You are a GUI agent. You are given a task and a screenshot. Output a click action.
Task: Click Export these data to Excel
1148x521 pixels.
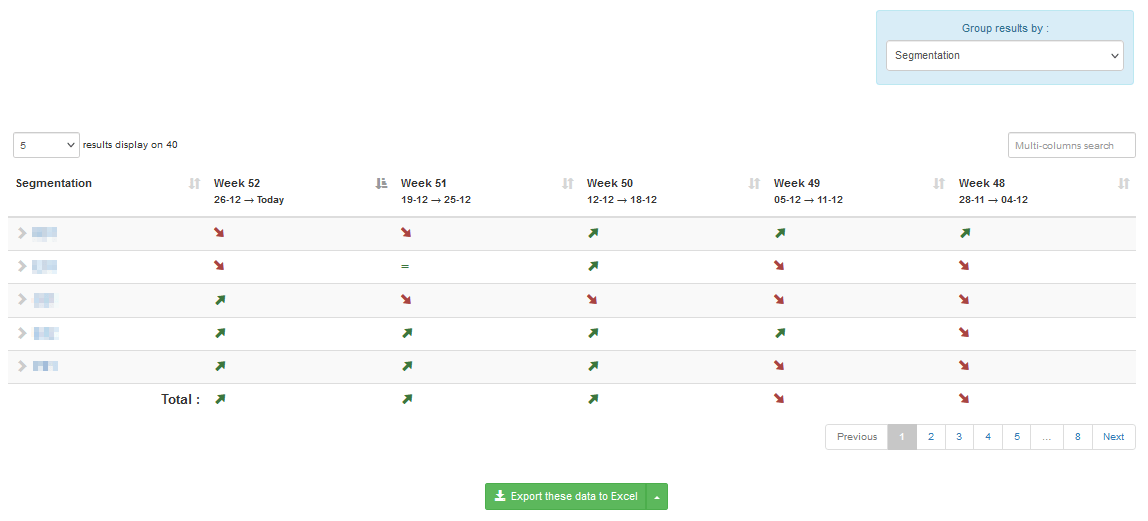point(565,497)
